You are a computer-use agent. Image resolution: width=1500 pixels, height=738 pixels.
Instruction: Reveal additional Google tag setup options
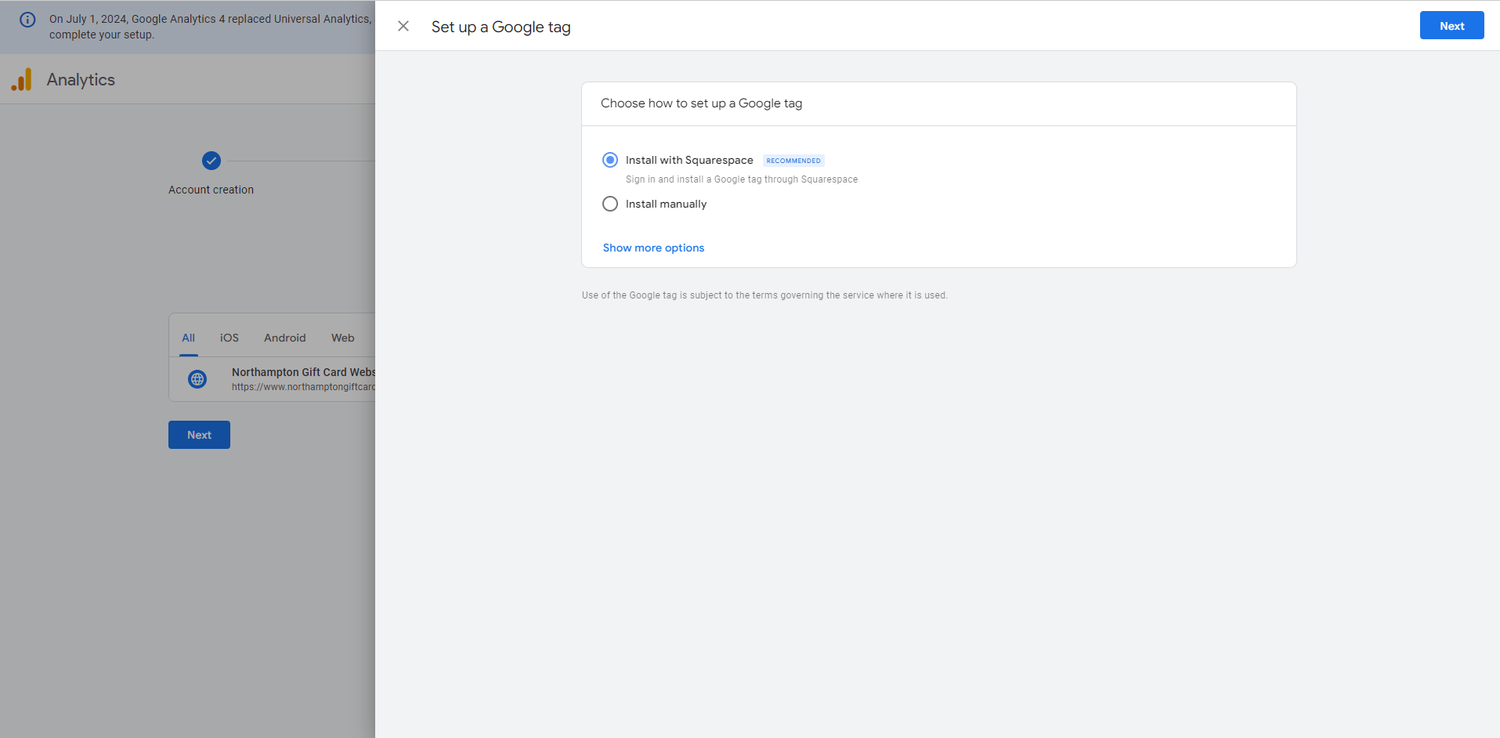(653, 247)
